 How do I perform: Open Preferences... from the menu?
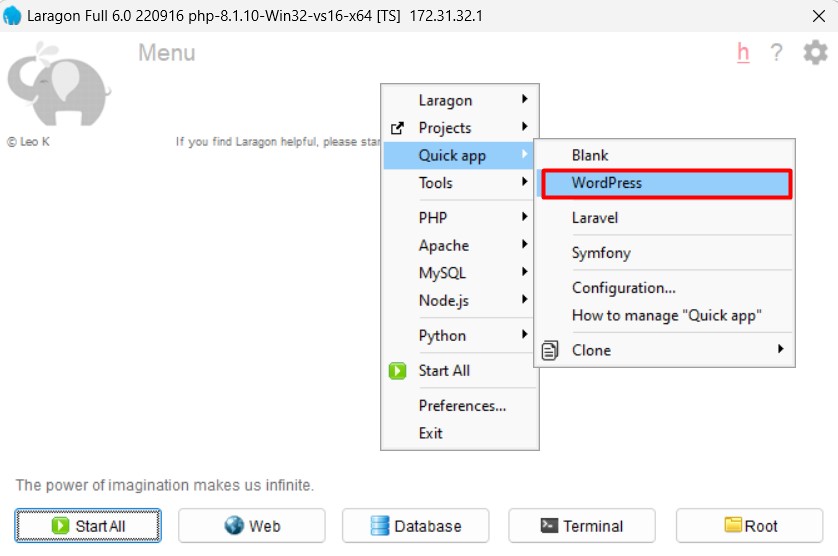(x=462, y=406)
